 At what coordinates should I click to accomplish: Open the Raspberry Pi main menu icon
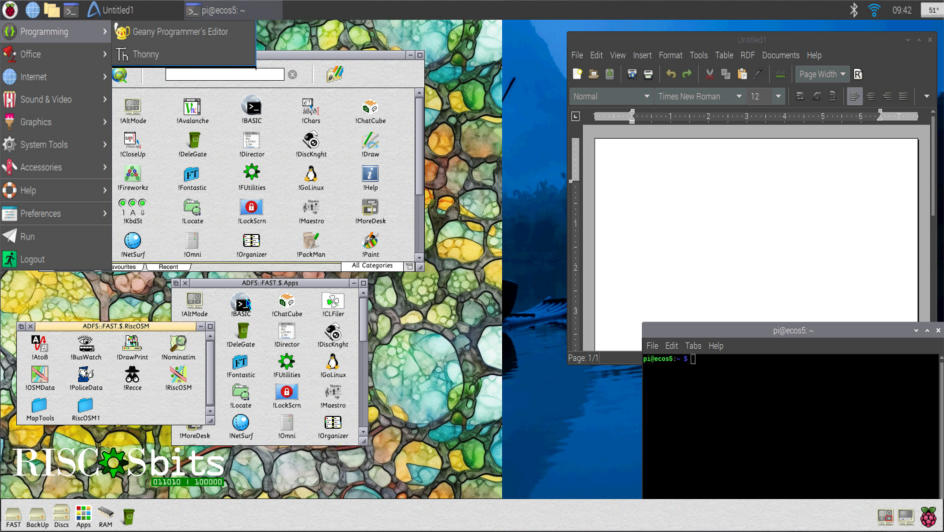[10, 10]
